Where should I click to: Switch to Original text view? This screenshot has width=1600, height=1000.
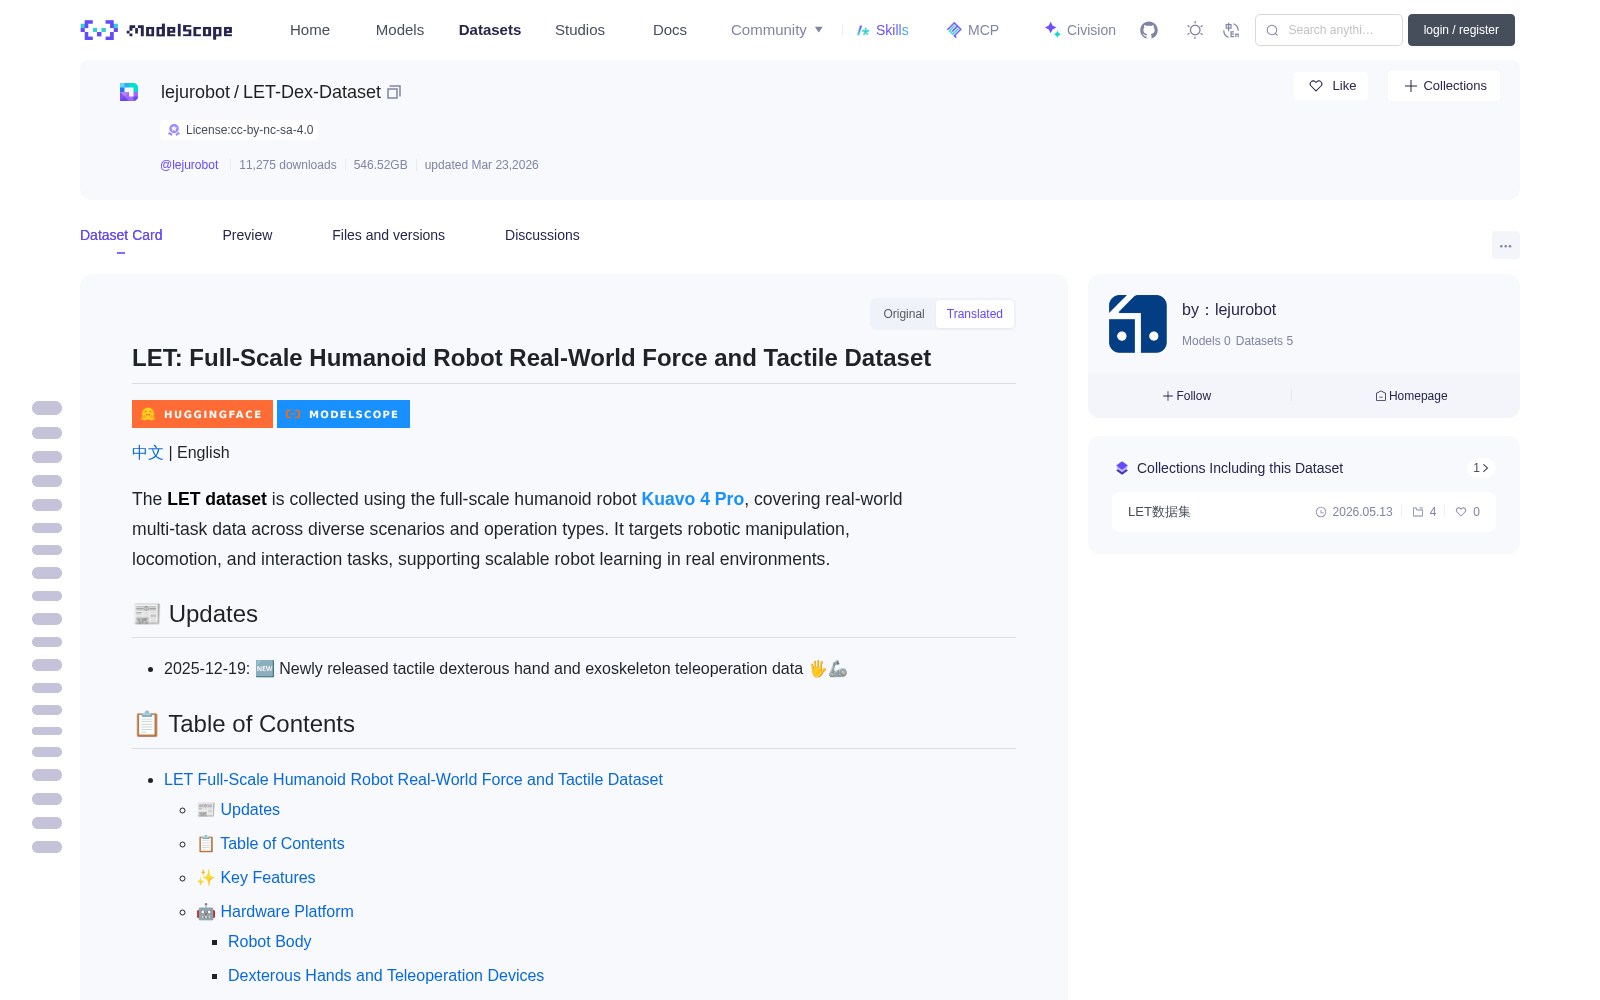(904, 314)
